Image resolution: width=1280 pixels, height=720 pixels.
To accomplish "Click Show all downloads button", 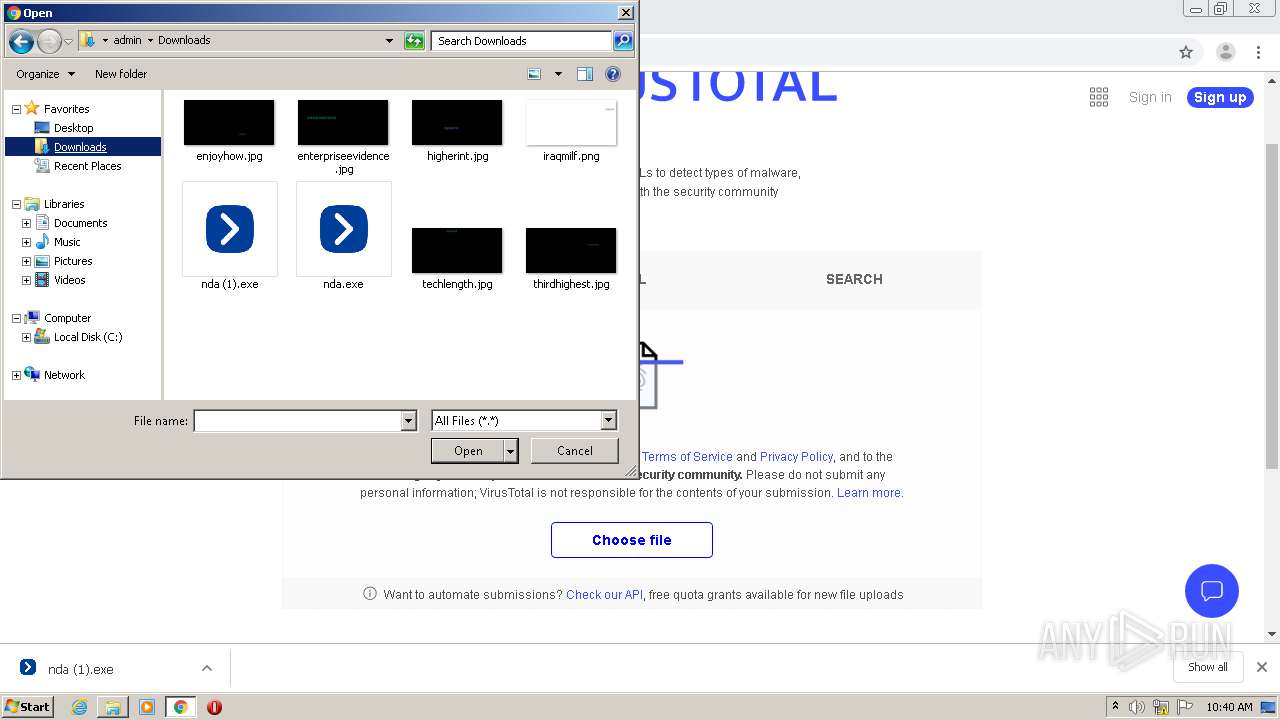I will click(x=1208, y=667).
